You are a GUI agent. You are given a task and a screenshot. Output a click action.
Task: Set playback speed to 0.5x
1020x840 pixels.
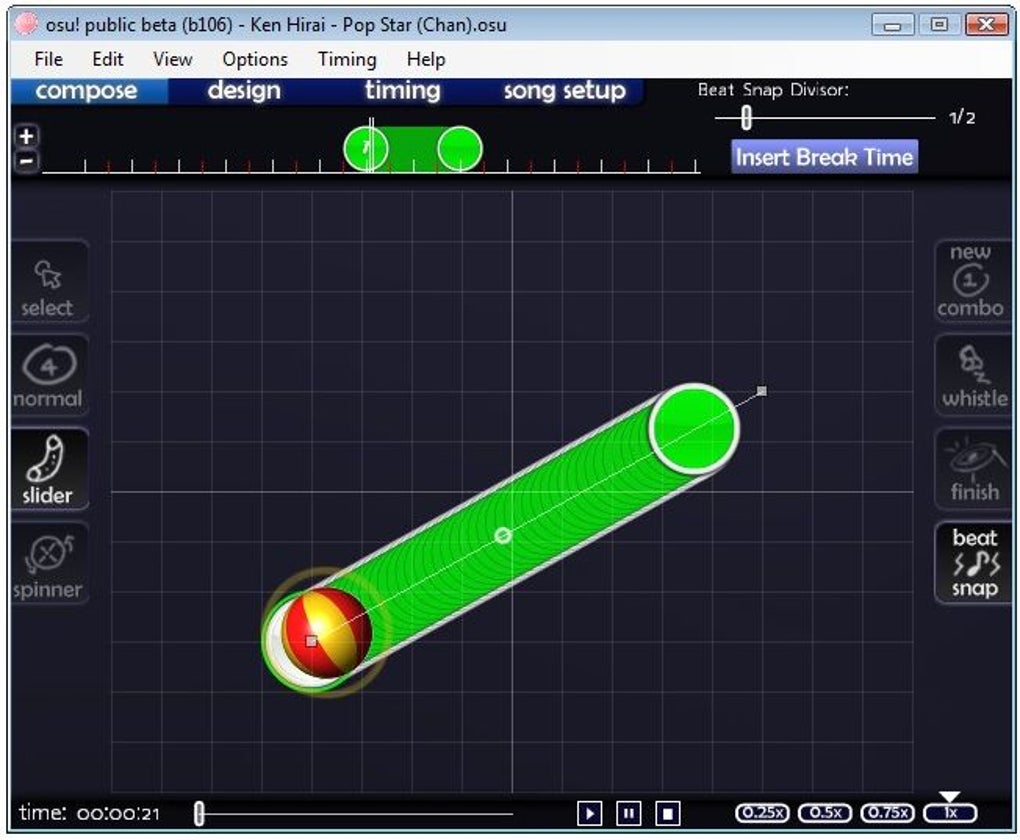click(x=825, y=813)
